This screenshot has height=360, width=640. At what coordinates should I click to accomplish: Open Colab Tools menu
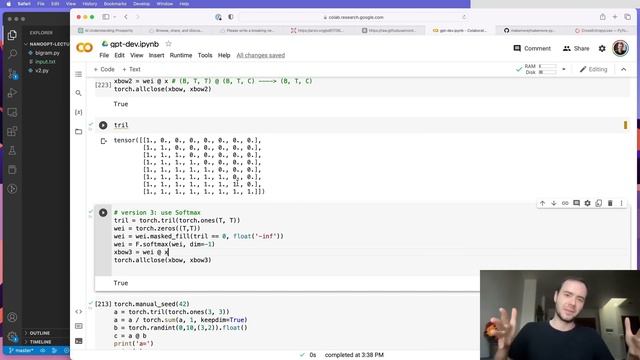point(205,55)
